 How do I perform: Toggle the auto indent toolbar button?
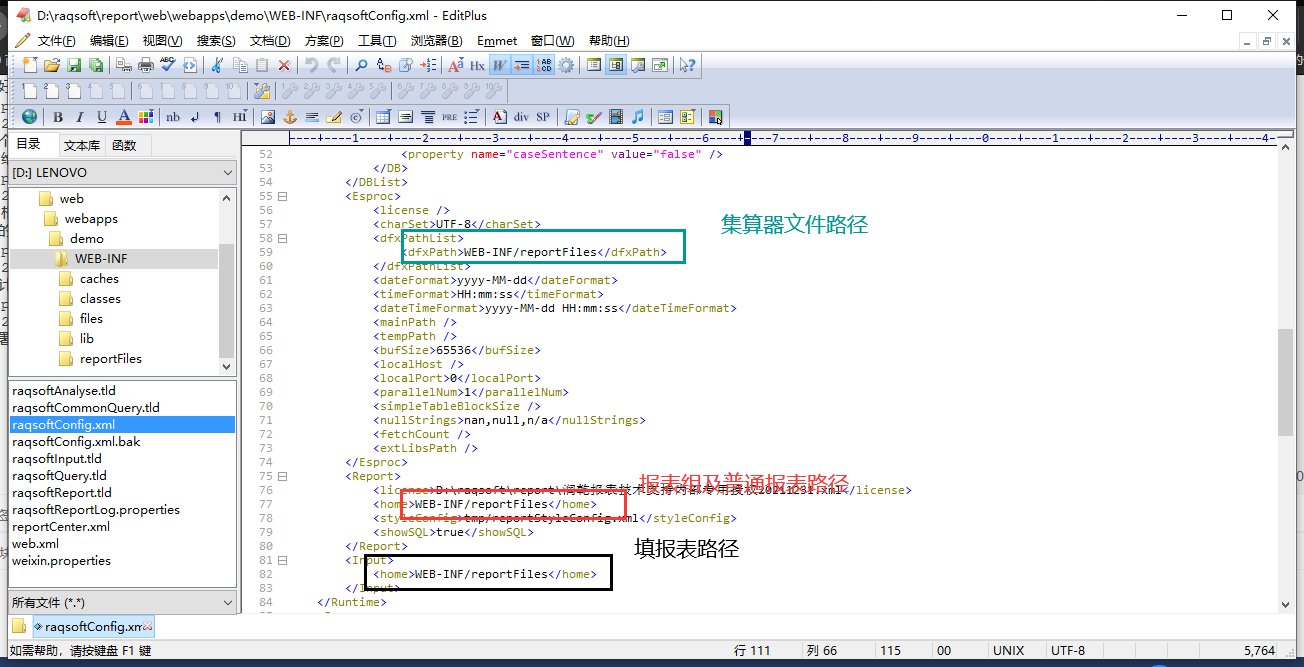[x=521, y=65]
